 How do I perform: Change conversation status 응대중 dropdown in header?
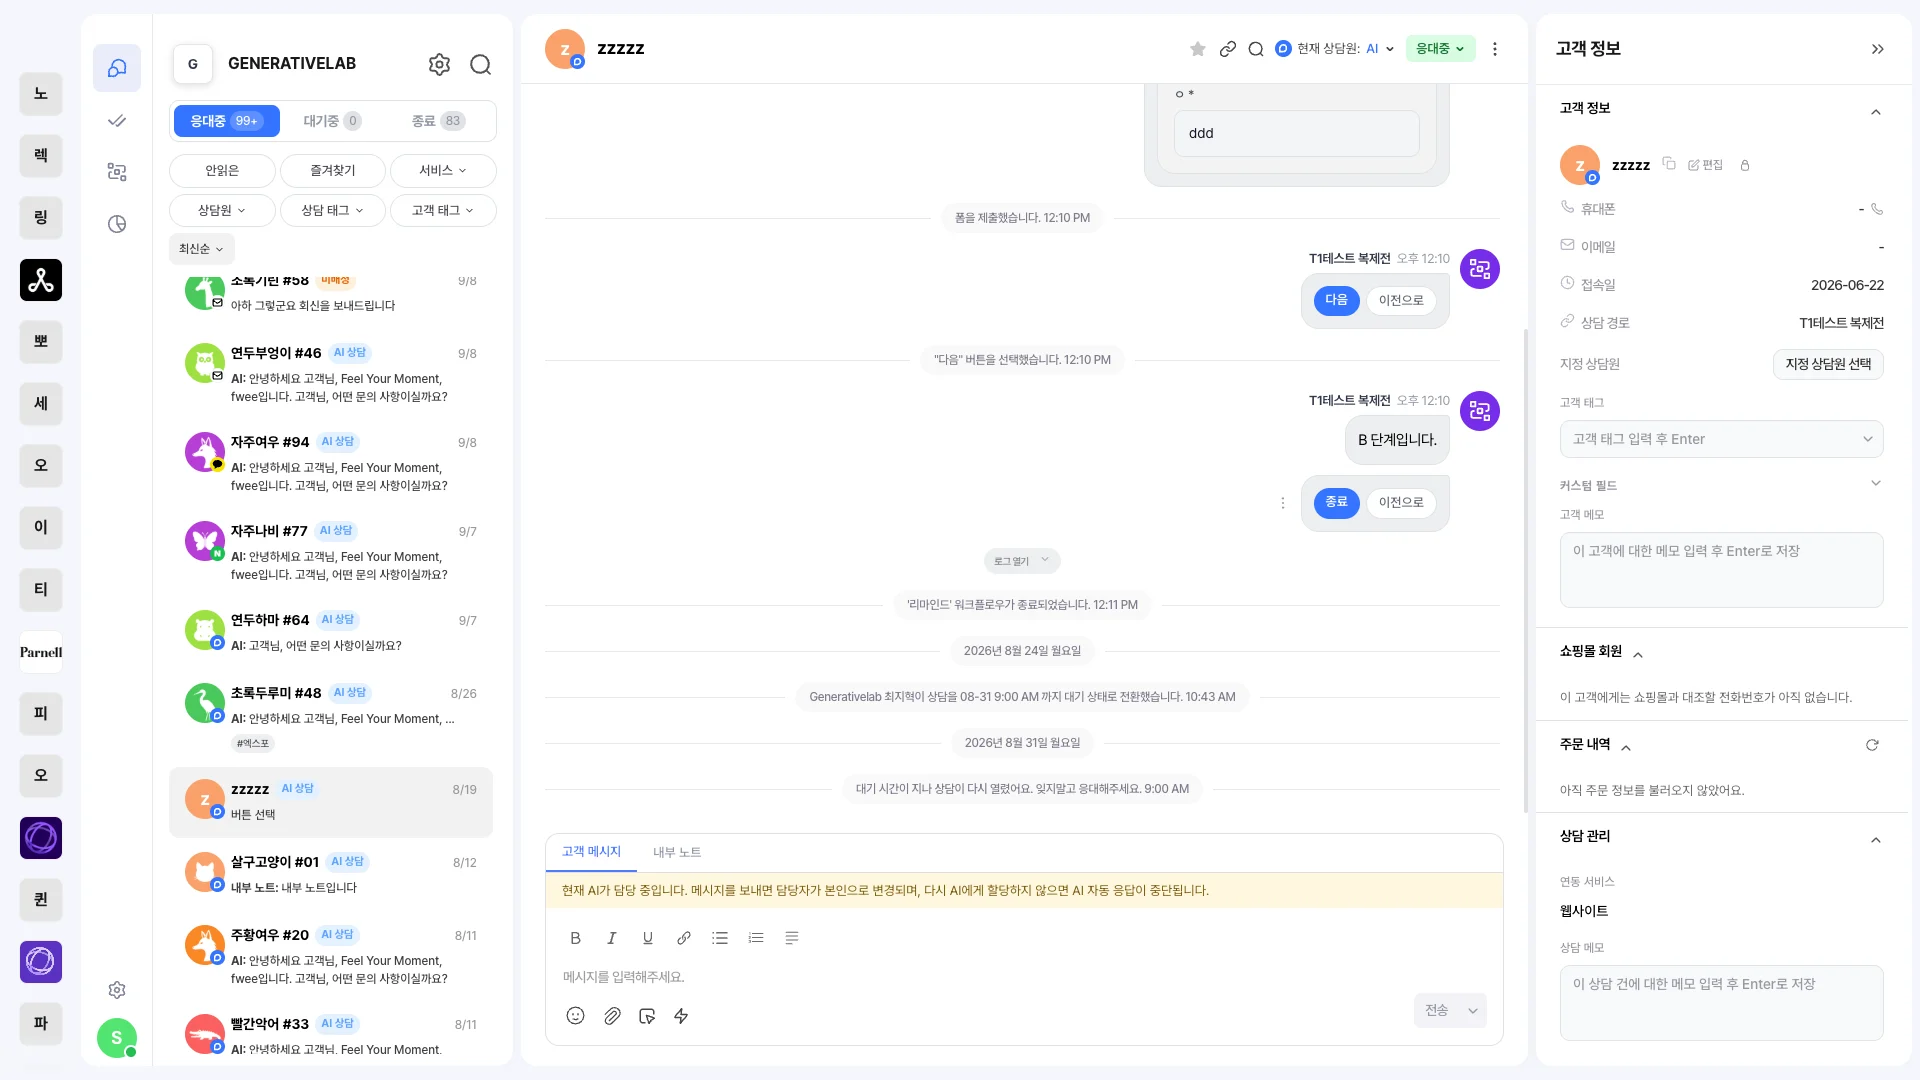(x=1440, y=49)
